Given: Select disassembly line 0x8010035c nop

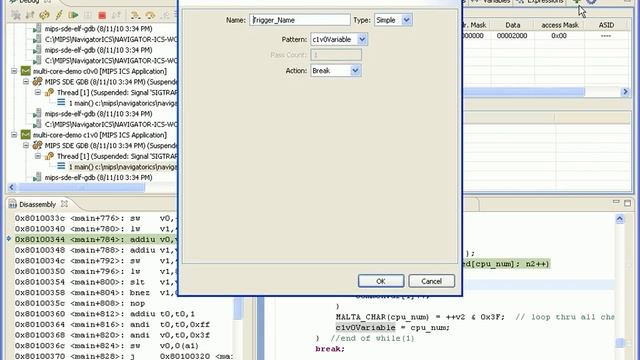Looking at the screenshot, I should tap(80, 303).
